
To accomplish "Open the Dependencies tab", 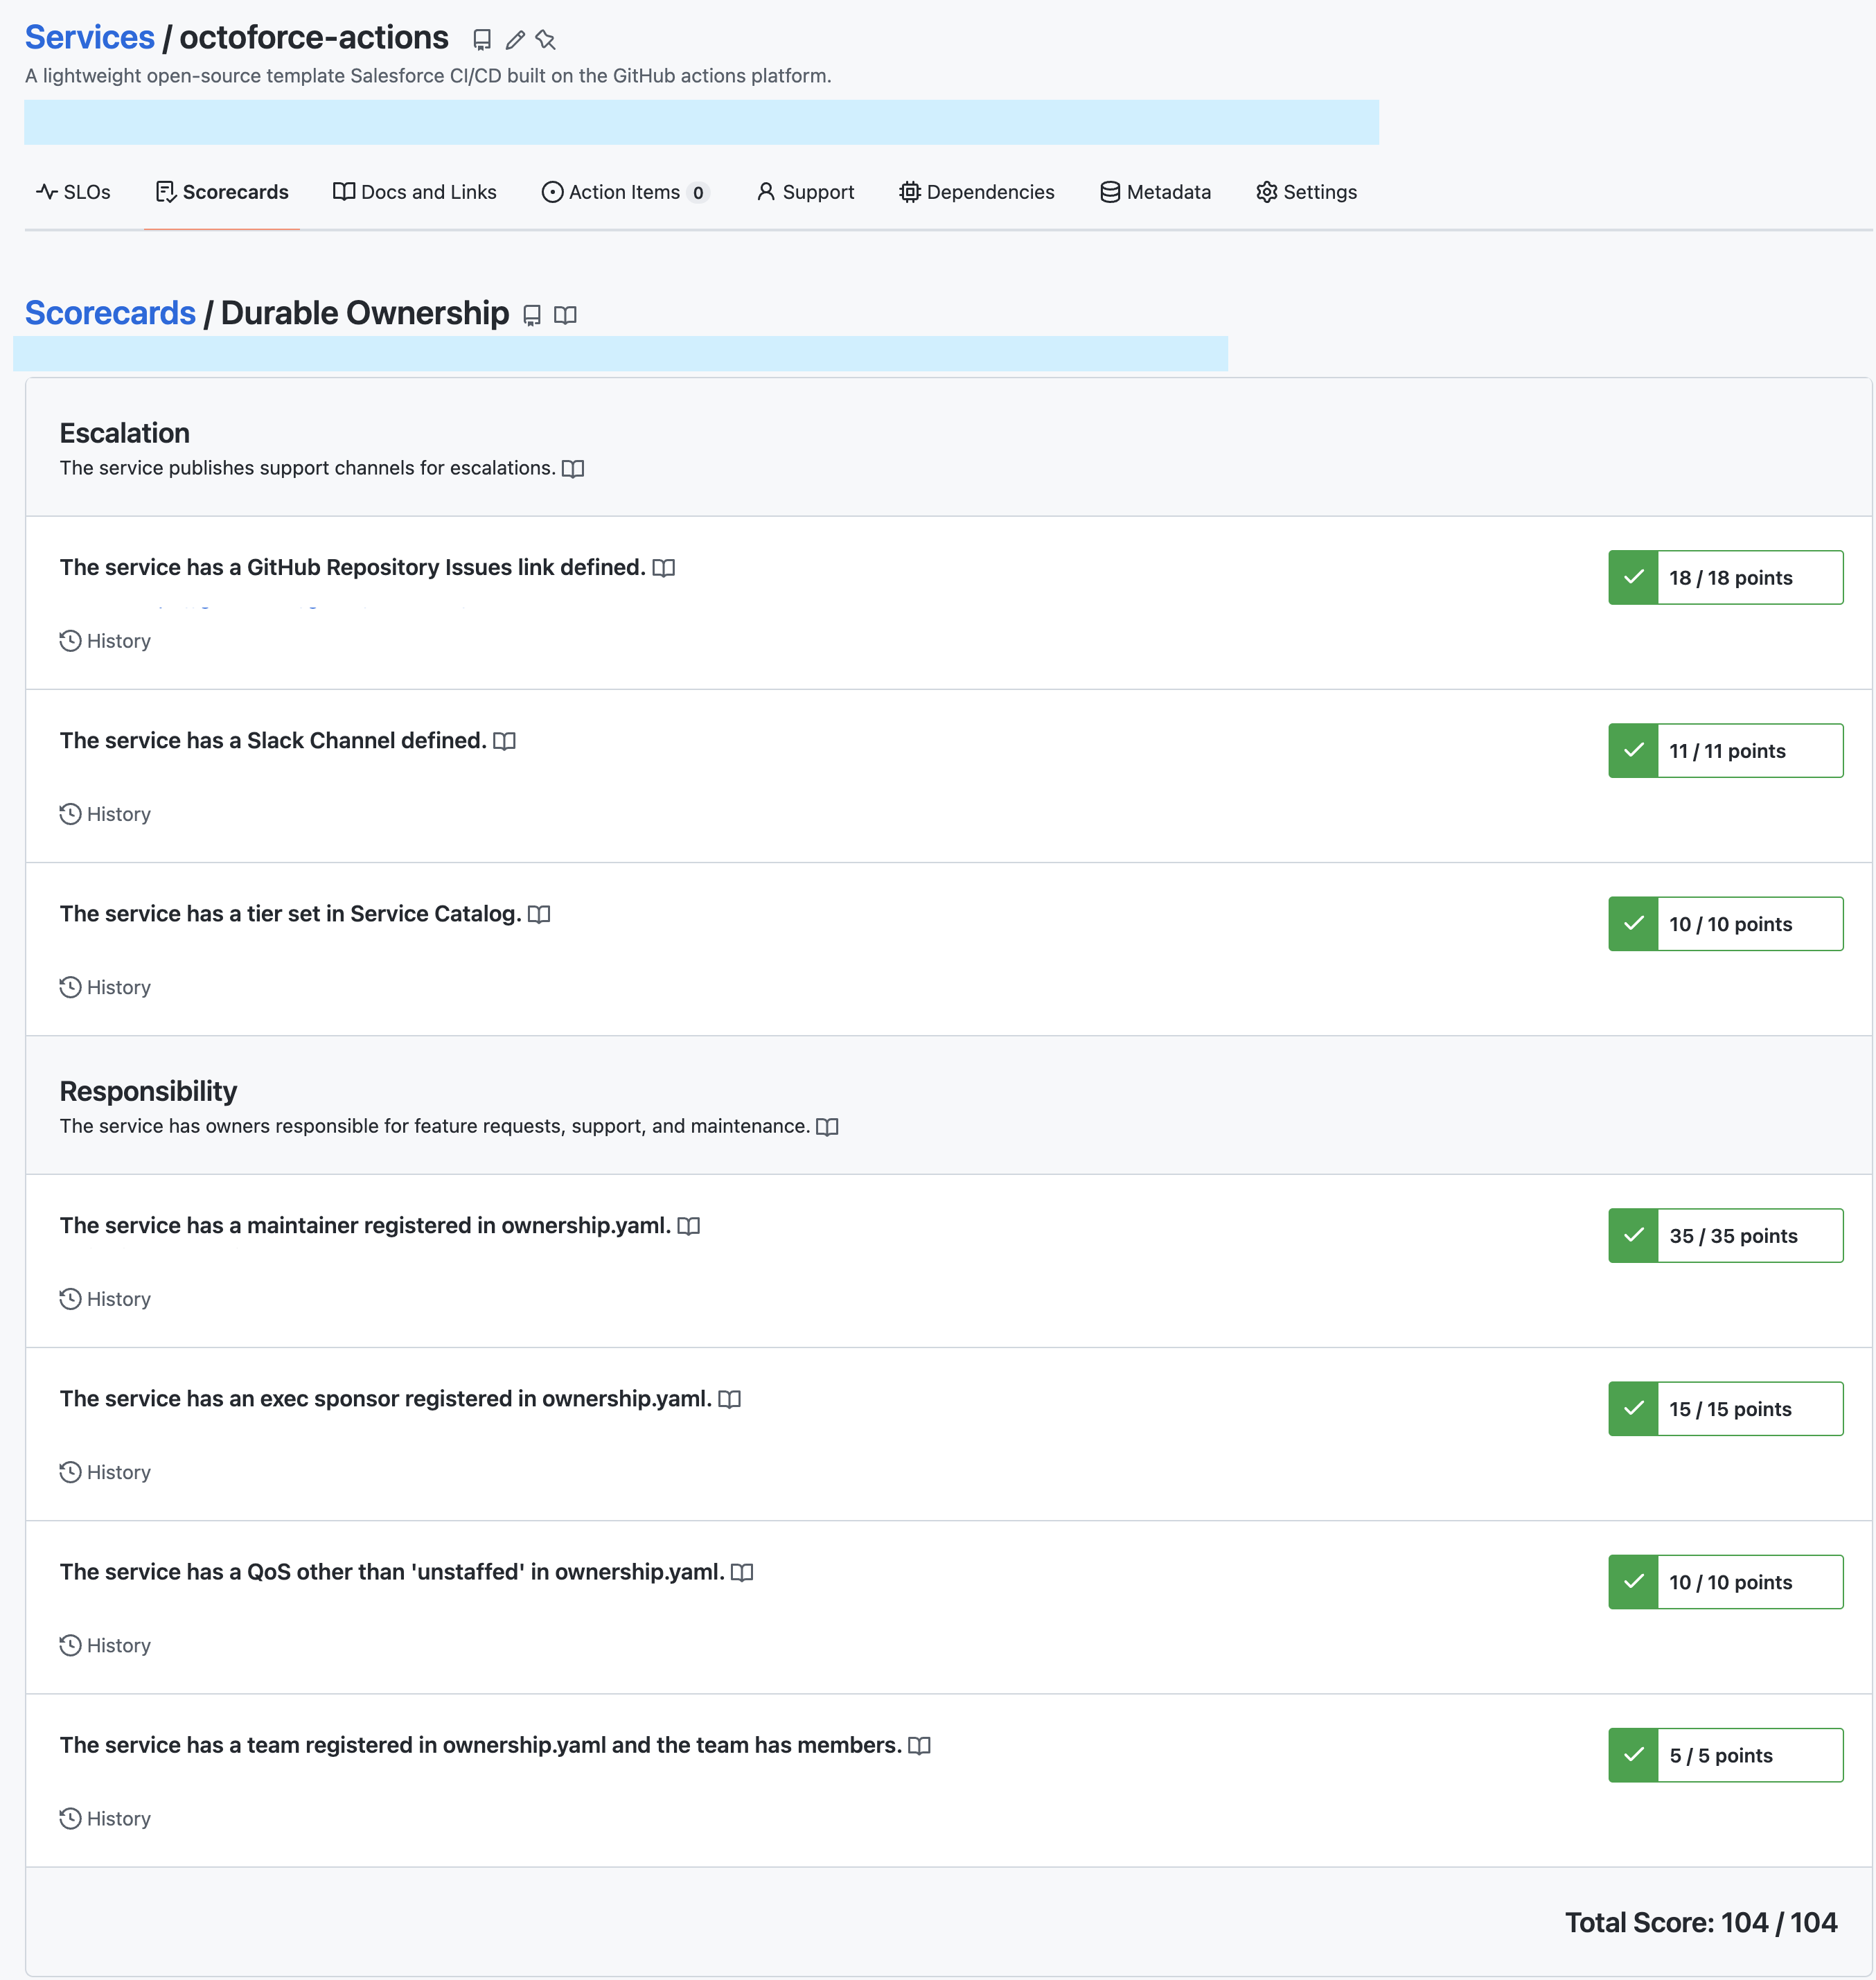I will [976, 192].
